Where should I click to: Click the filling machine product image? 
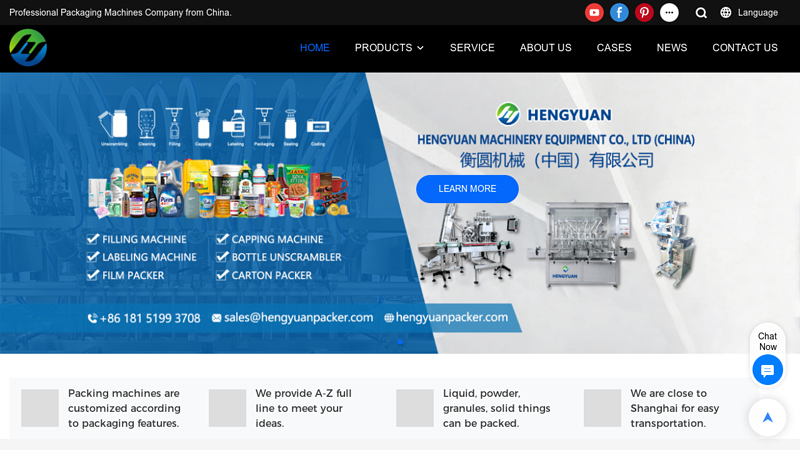pos(583,245)
